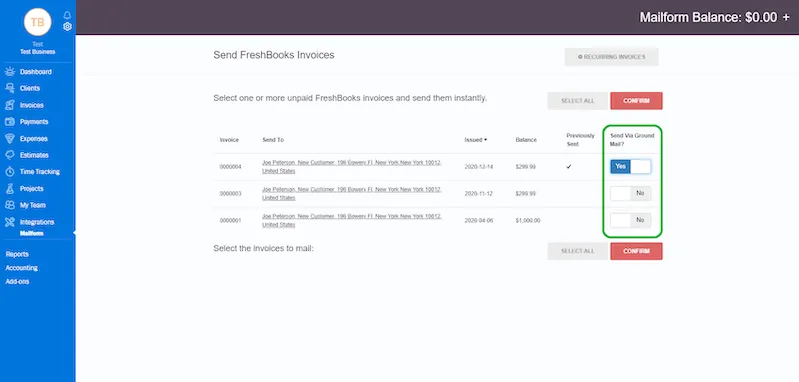Click balance $1,000.00
799x382 pixels.
[x=528, y=221]
